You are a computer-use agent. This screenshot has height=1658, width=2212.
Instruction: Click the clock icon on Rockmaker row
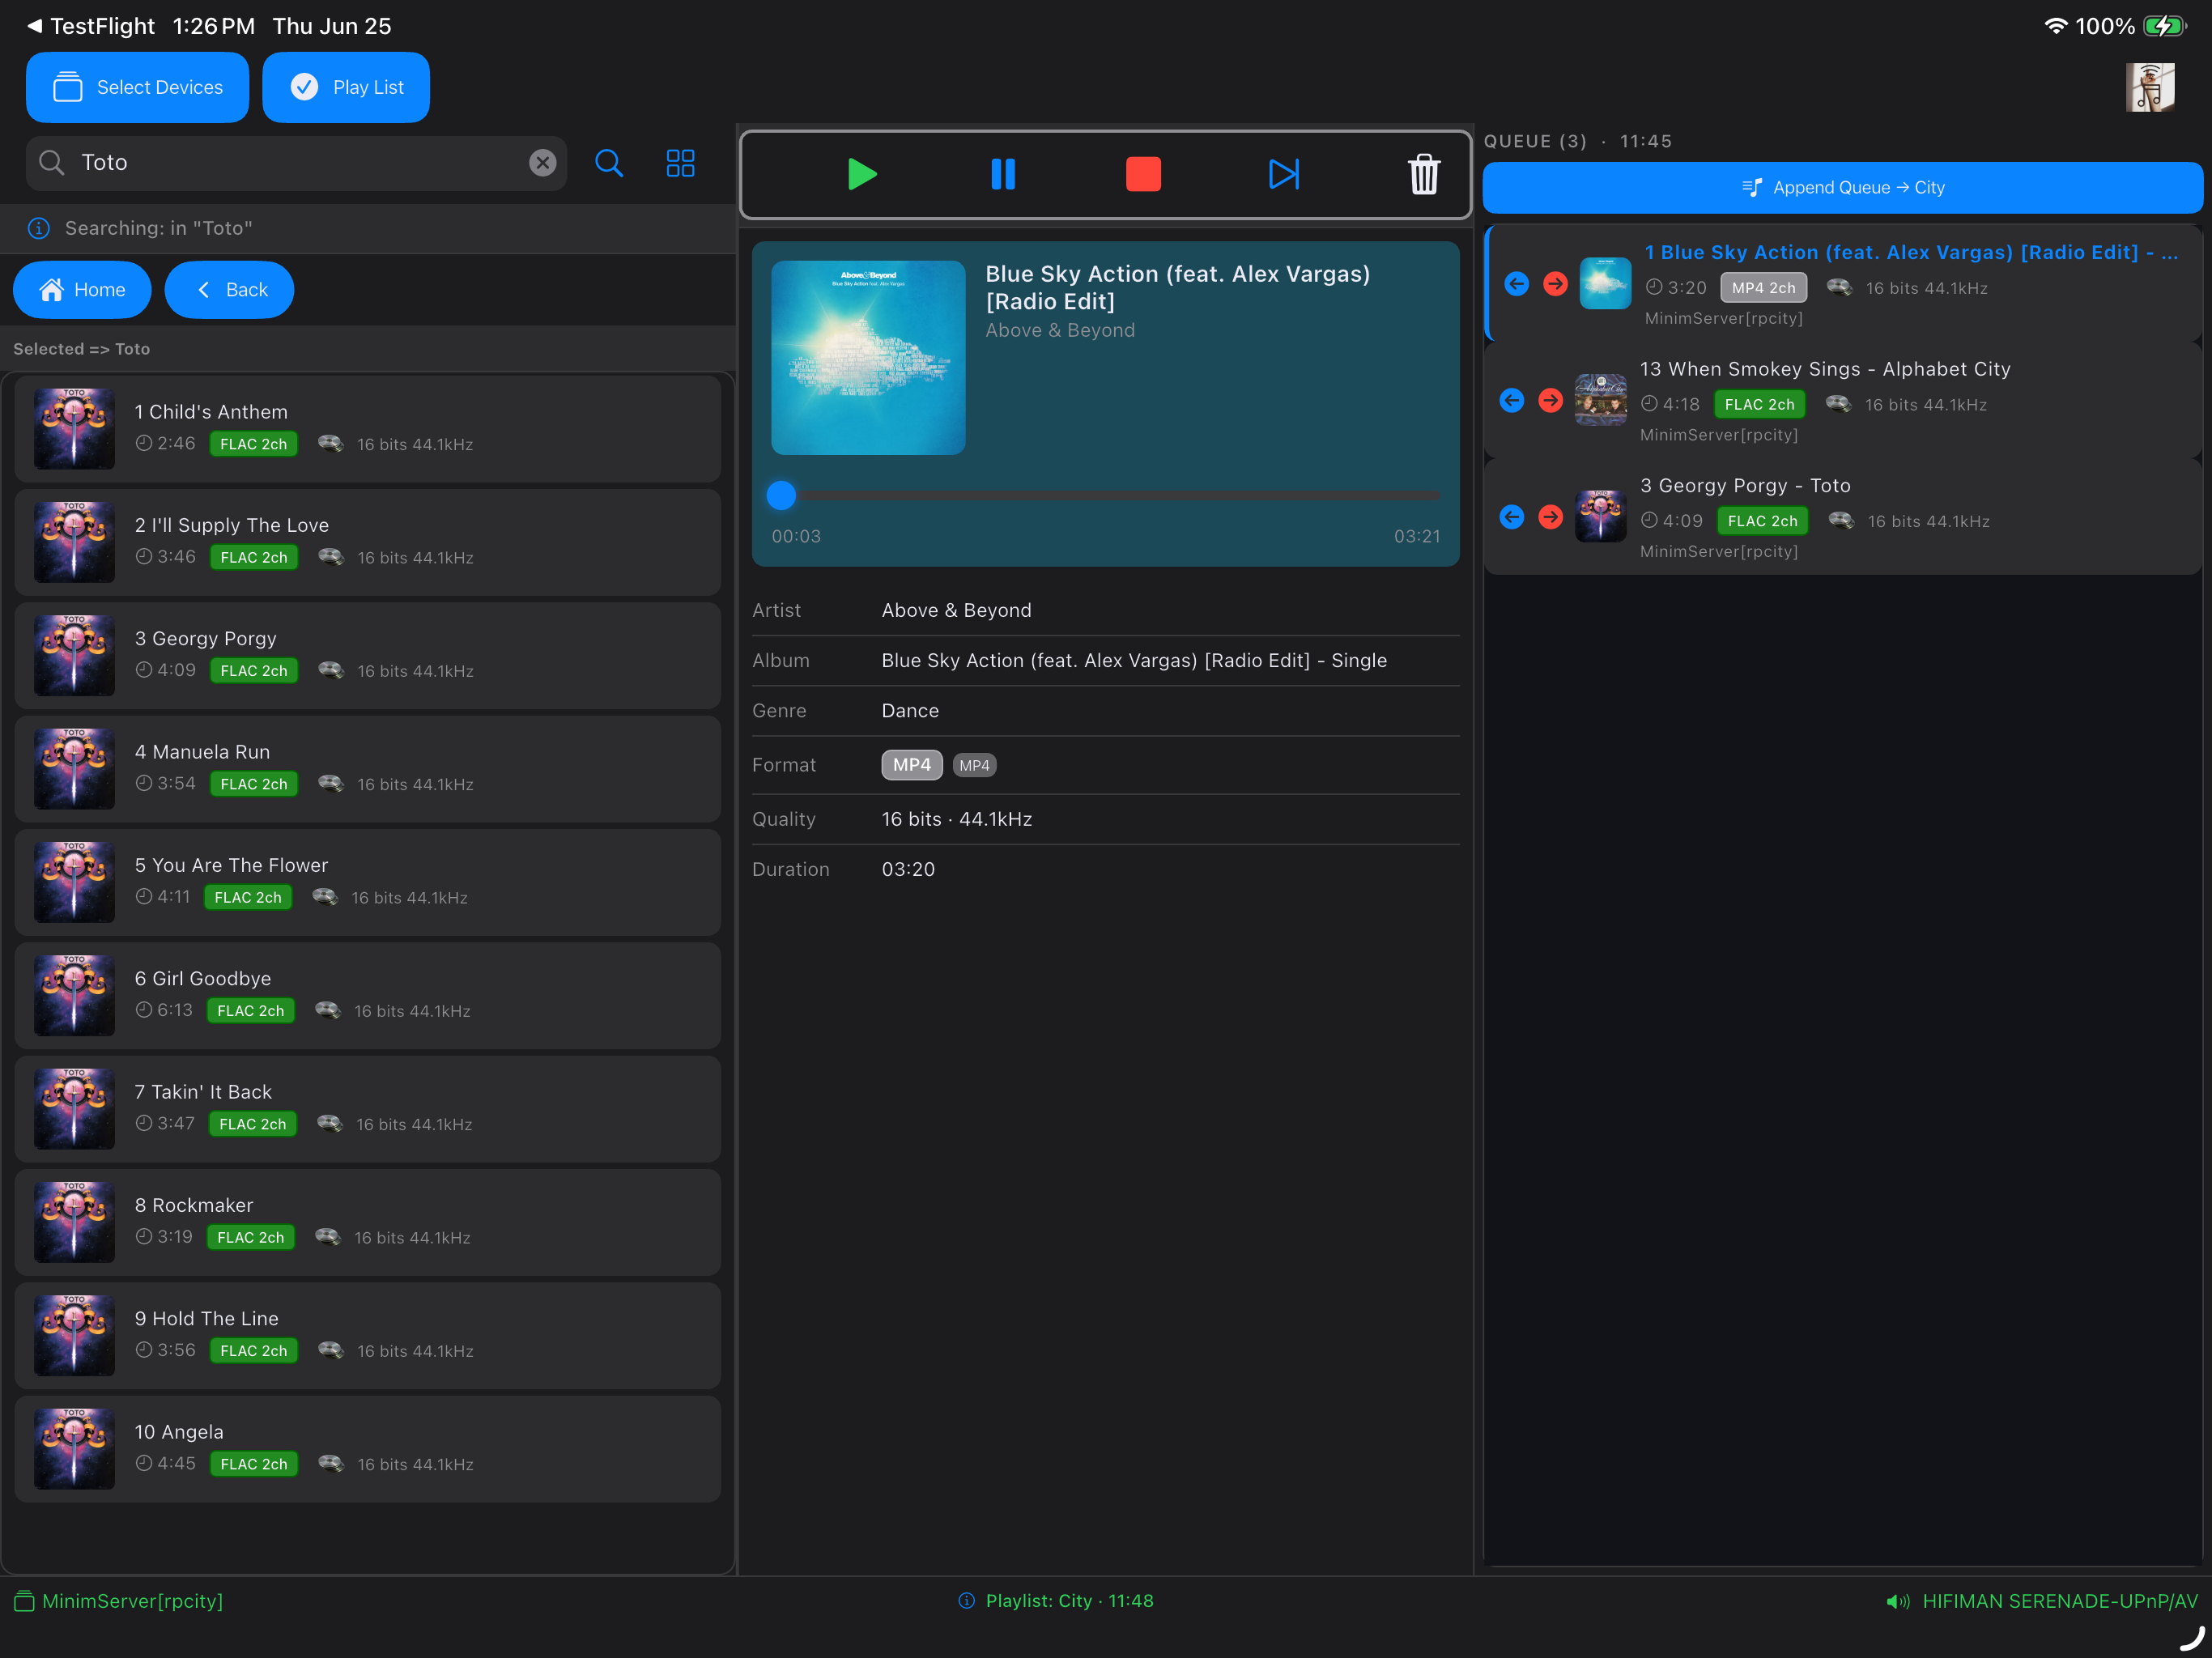click(144, 1236)
